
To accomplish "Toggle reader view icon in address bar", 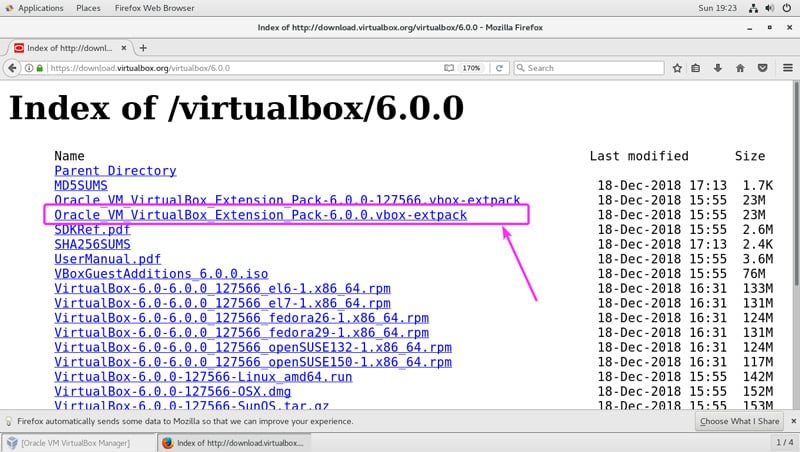I will click(x=449, y=68).
